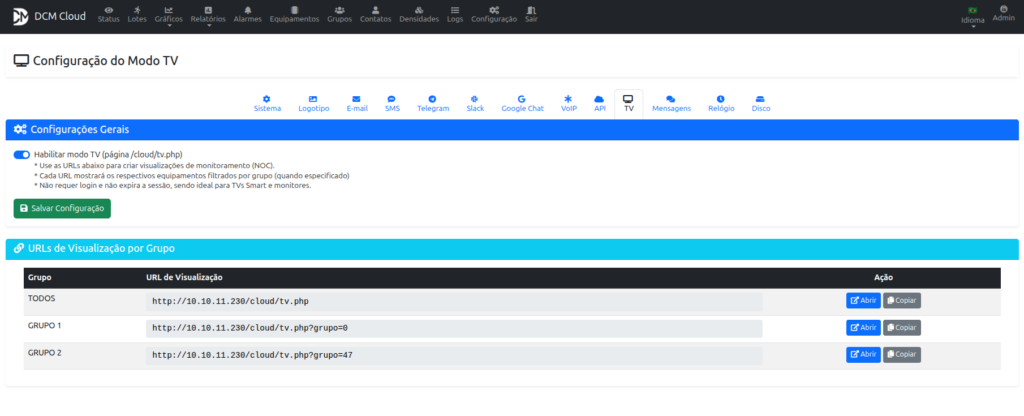The height and width of the screenshot is (416, 1024).
Task: Open the Telegram settings icon
Action: (x=433, y=98)
